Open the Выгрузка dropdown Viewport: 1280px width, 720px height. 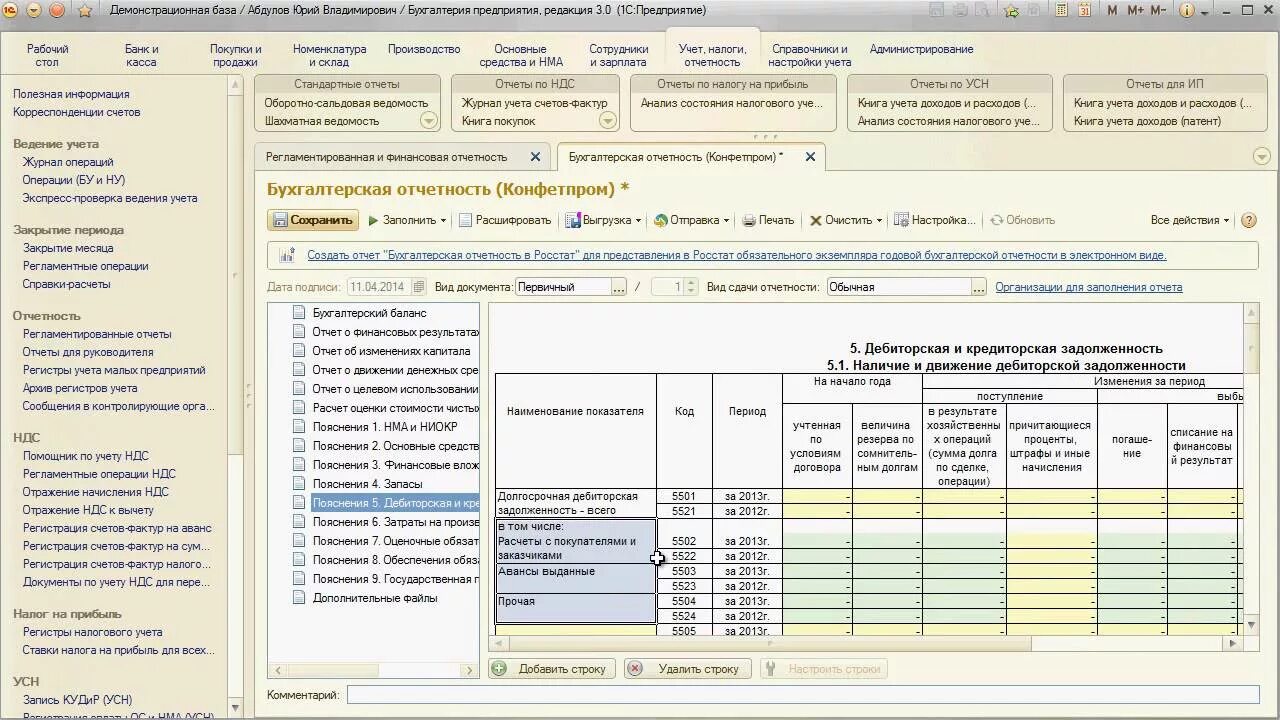[x=603, y=220]
